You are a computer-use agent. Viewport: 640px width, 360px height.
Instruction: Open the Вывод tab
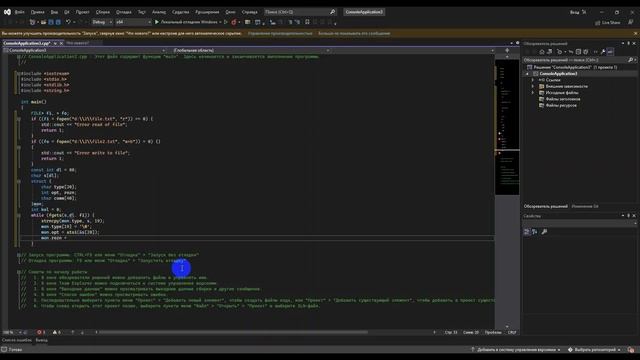tap(41, 340)
